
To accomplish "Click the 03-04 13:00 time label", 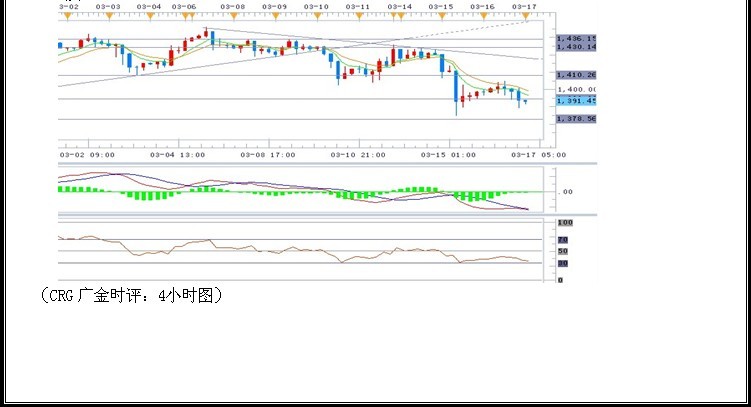I will pyautogui.click(x=178, y=155).
